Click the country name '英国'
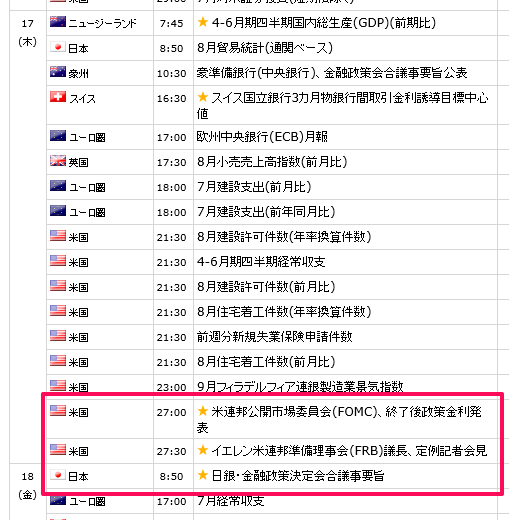Image resolution: width=509 pixels, height=520 pixels. (78, 162)
